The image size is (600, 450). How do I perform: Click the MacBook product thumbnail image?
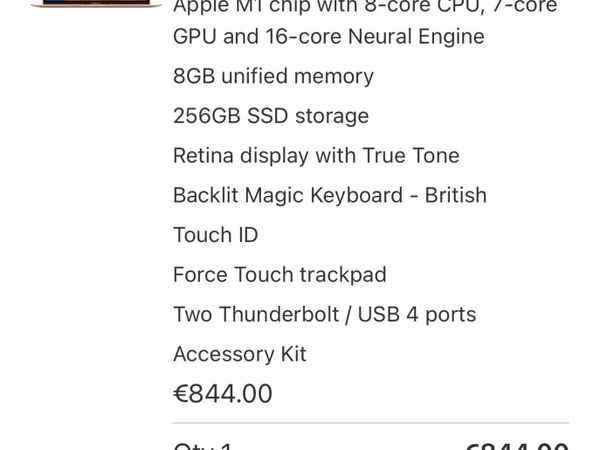coord(95,4)
